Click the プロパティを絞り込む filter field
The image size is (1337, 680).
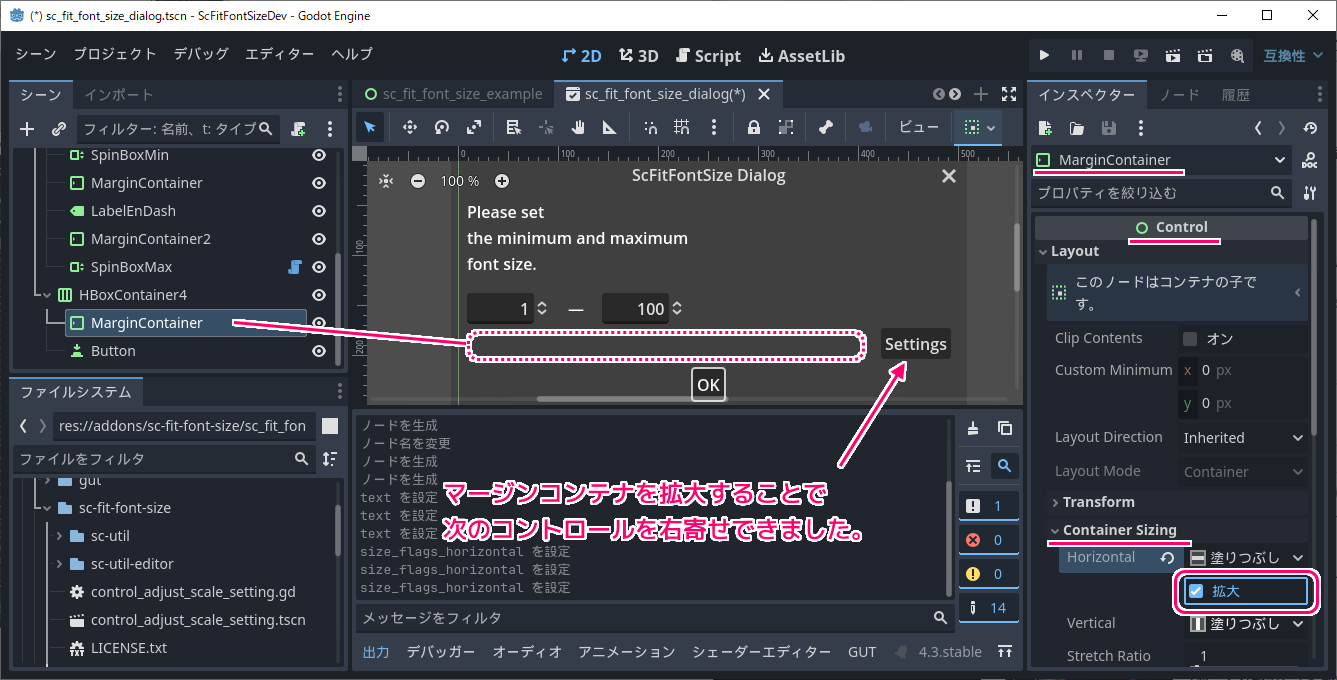click(1150, 193)
